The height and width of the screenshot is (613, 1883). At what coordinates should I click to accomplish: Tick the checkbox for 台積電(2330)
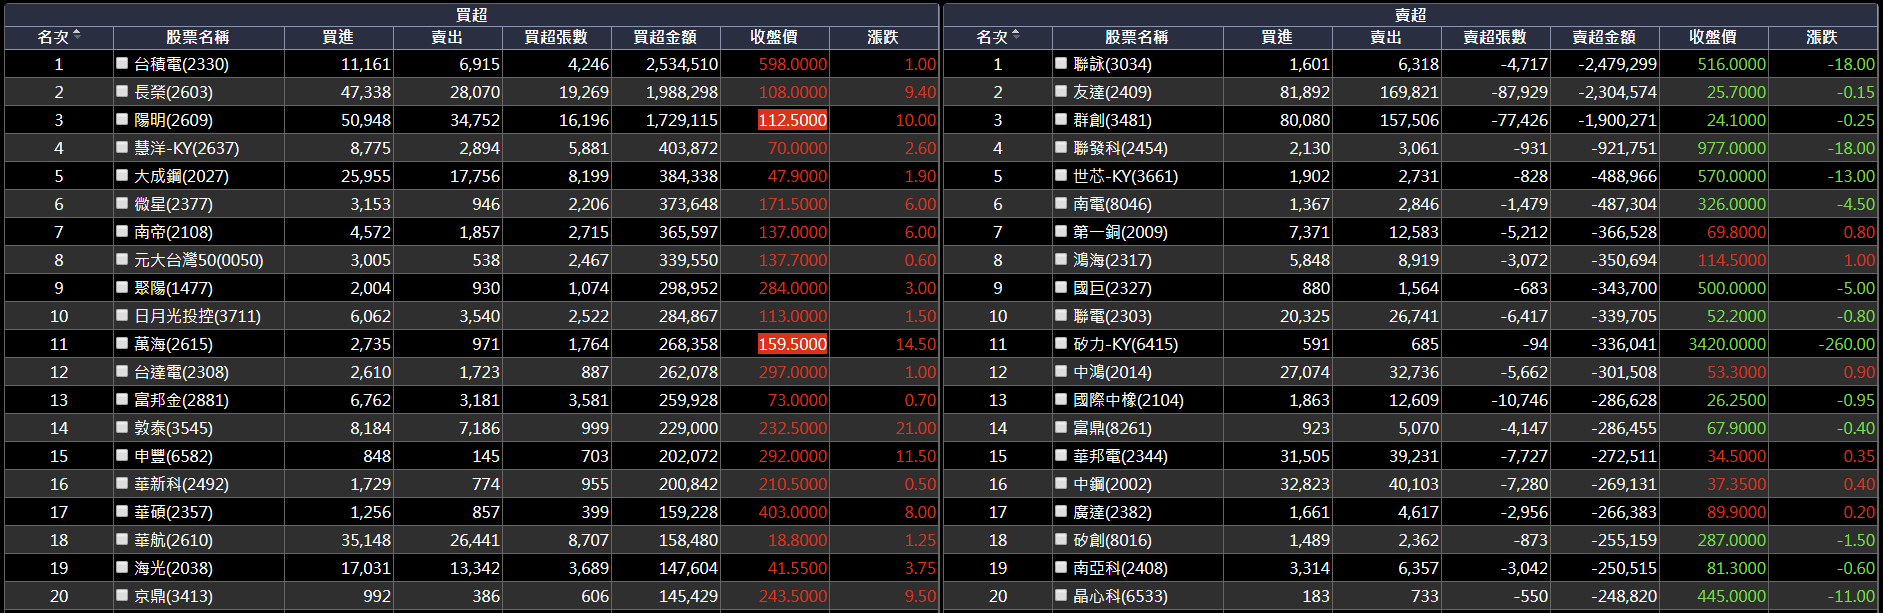[122, 63]
